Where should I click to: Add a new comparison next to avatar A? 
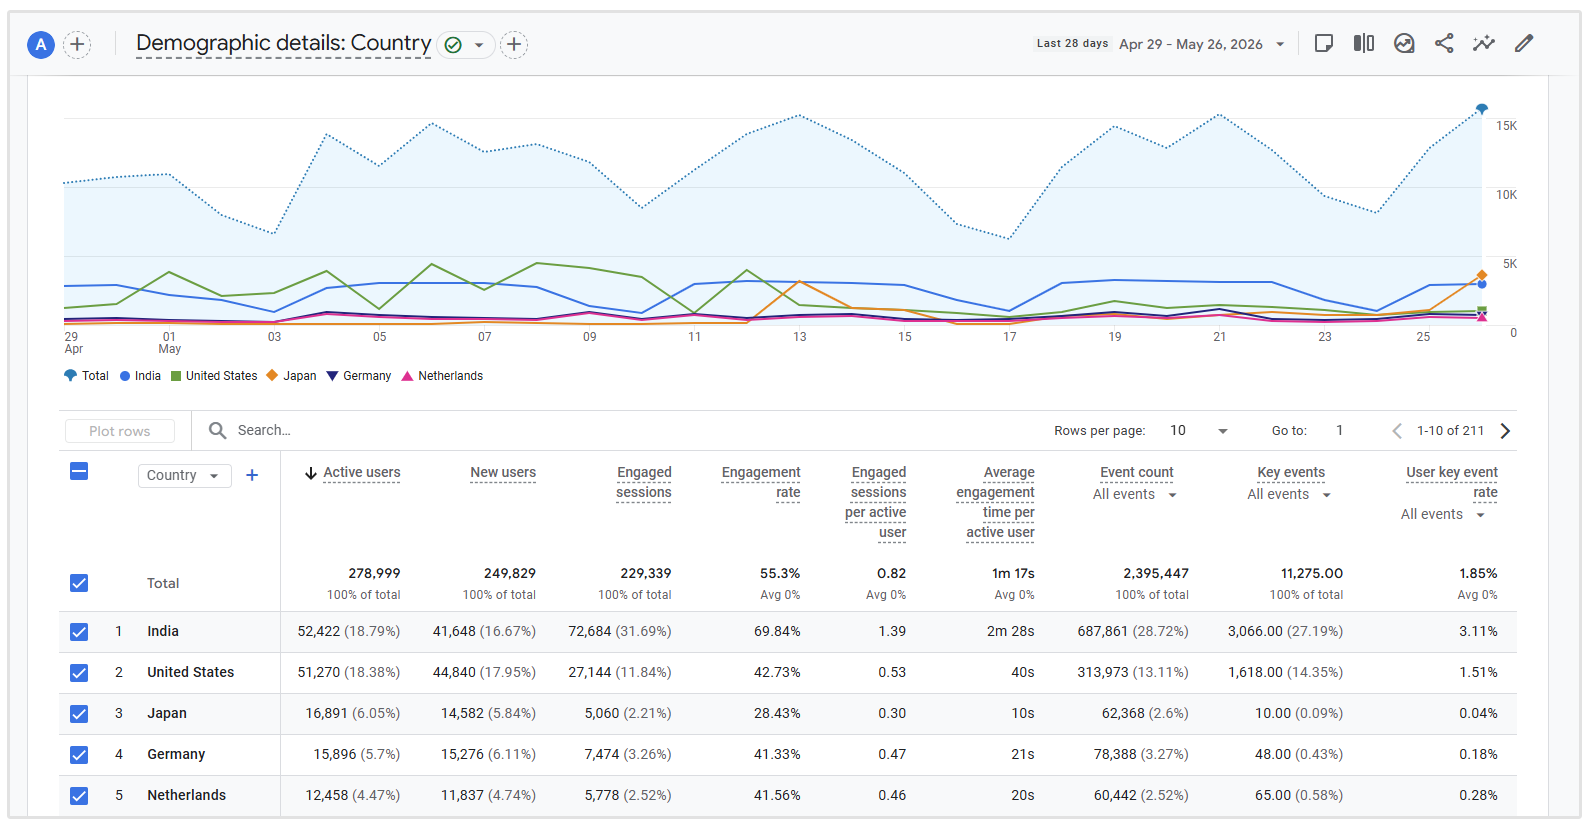click(77, 44)
